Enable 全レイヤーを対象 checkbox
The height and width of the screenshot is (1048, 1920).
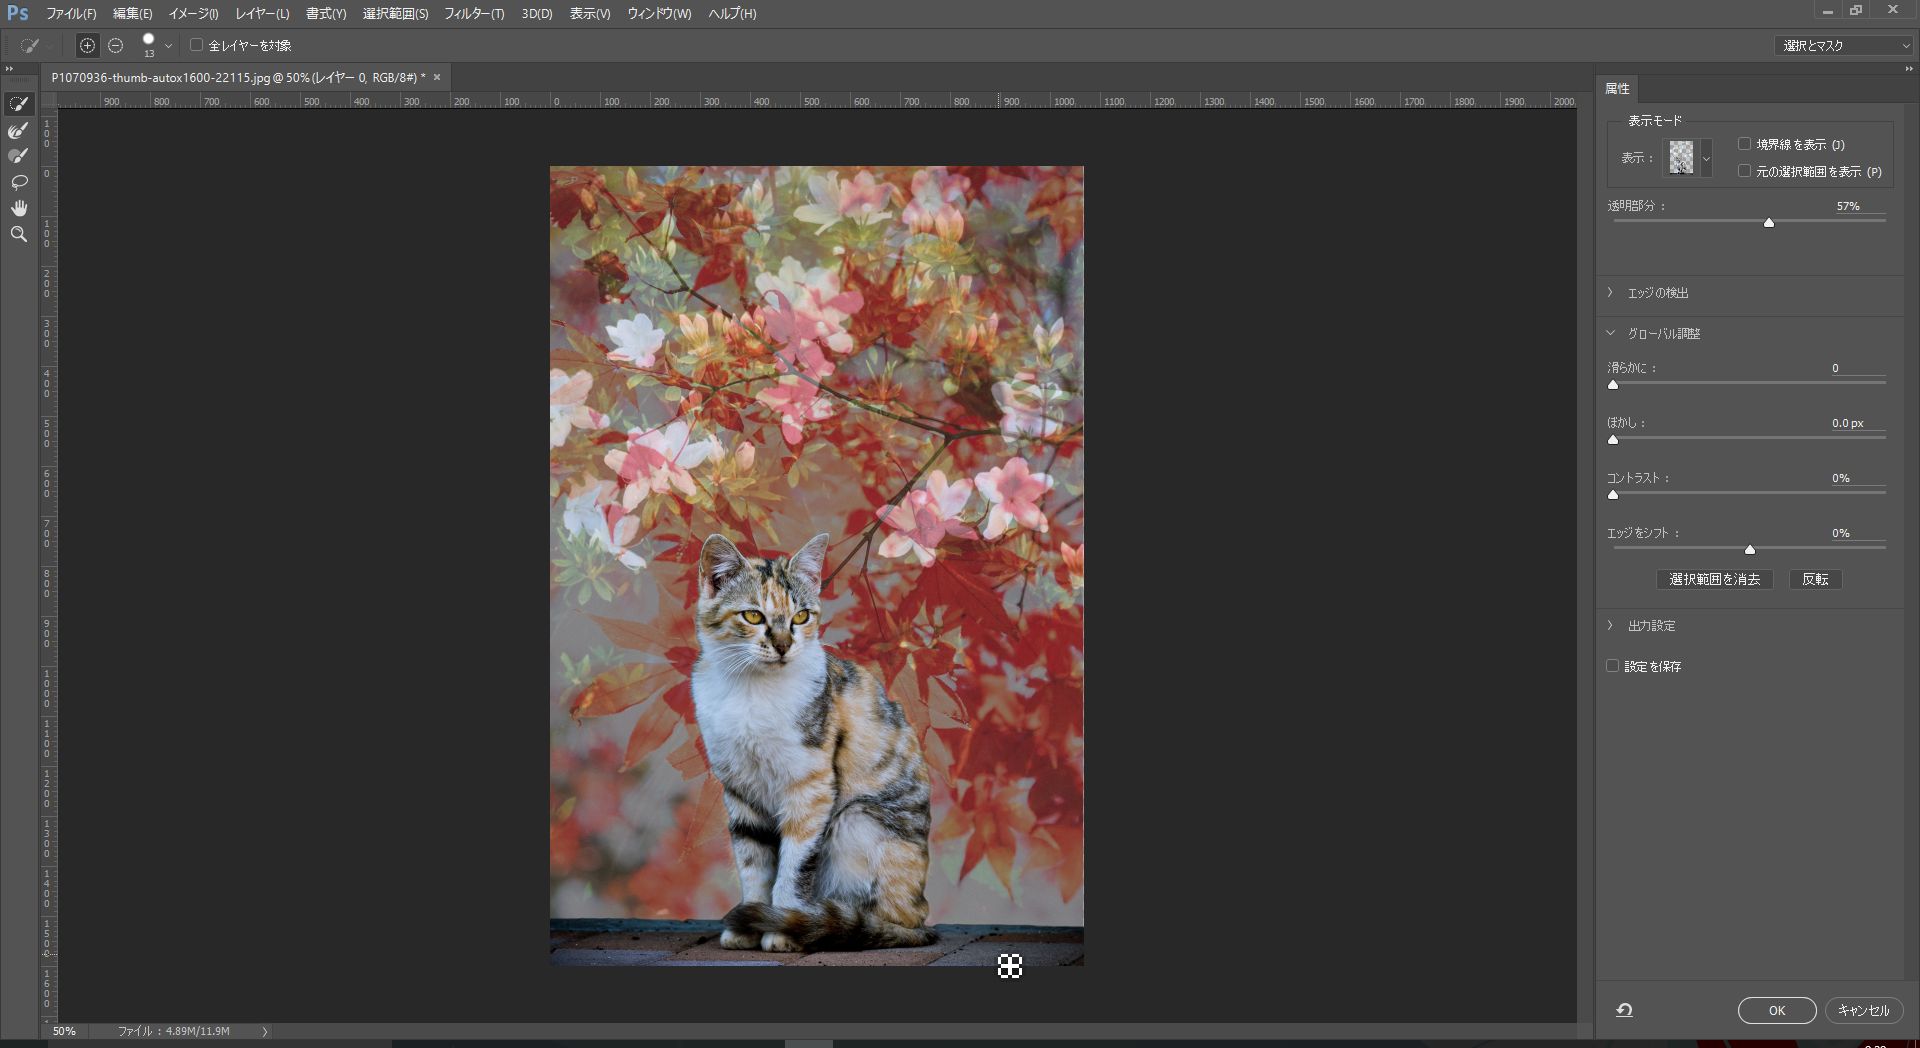(197, 45)
